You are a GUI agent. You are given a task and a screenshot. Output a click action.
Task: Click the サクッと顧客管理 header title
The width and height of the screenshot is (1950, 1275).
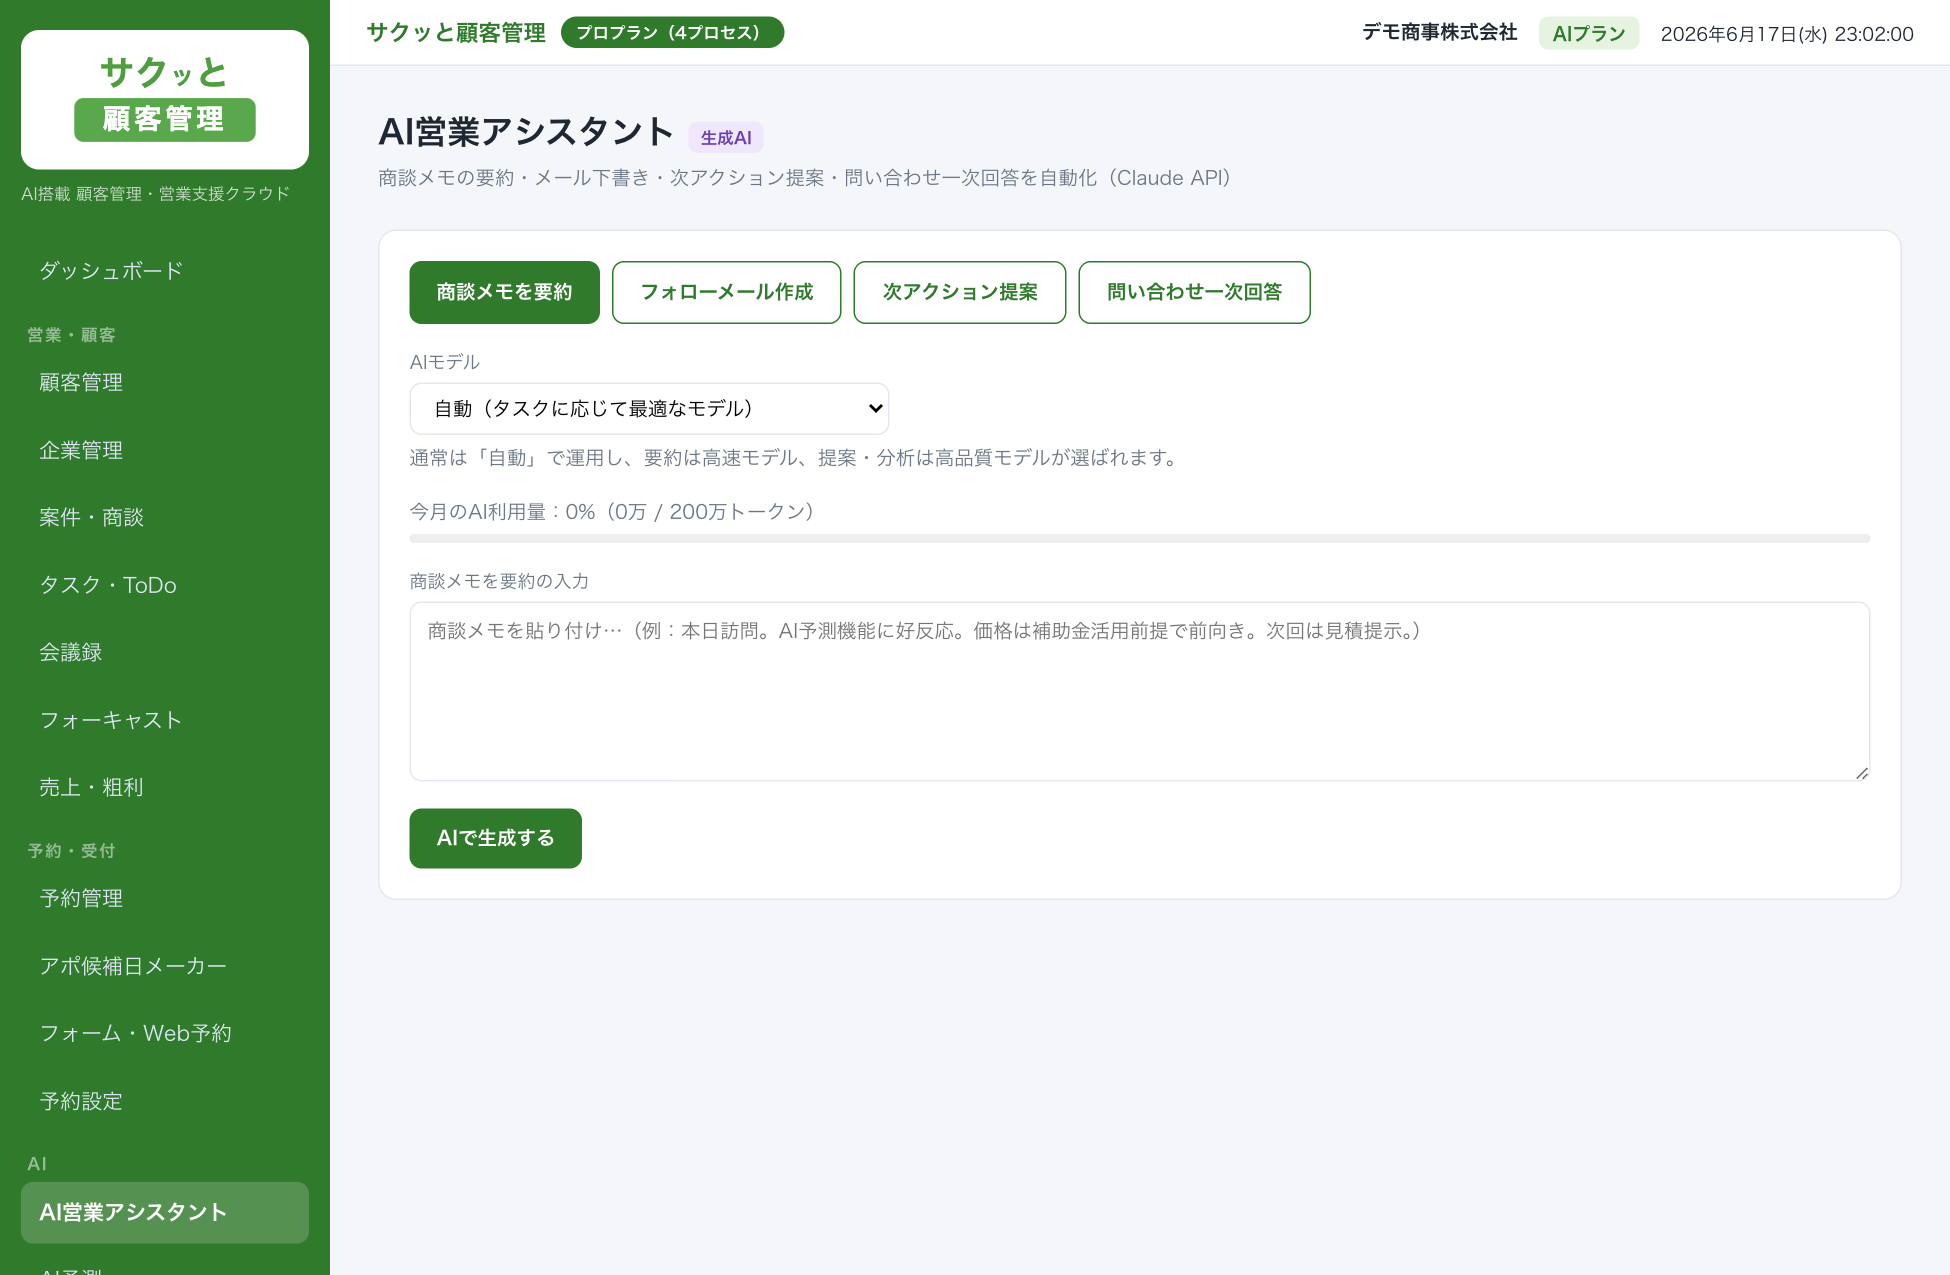(456, 33)
